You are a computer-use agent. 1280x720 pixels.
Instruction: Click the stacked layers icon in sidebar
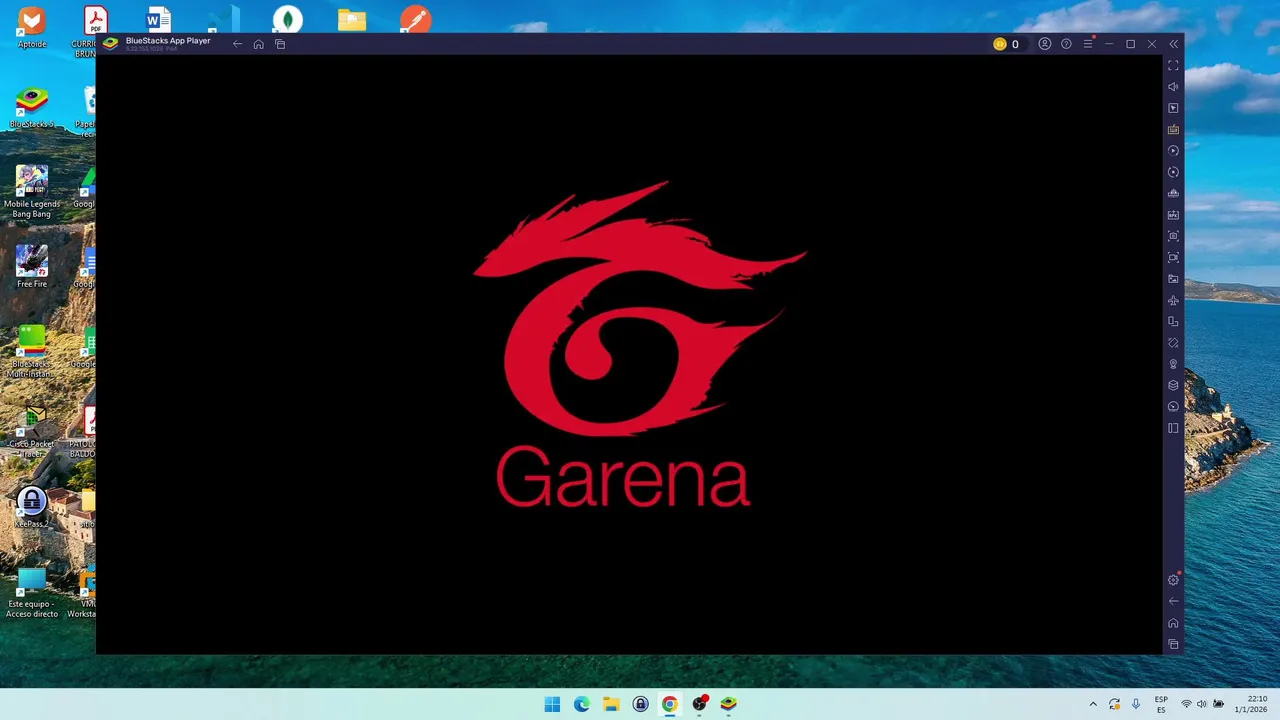[1173, 385]
